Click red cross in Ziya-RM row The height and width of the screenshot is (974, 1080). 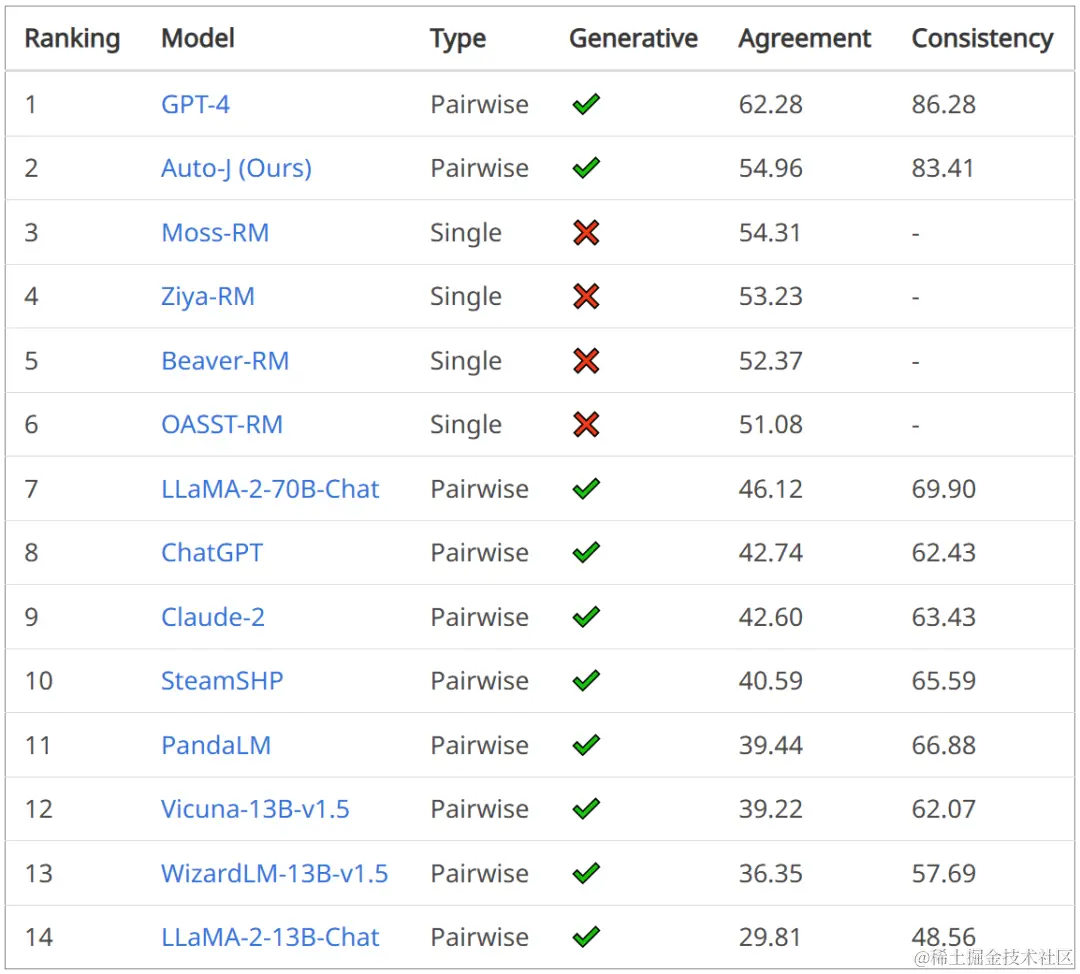click(586, 296)
